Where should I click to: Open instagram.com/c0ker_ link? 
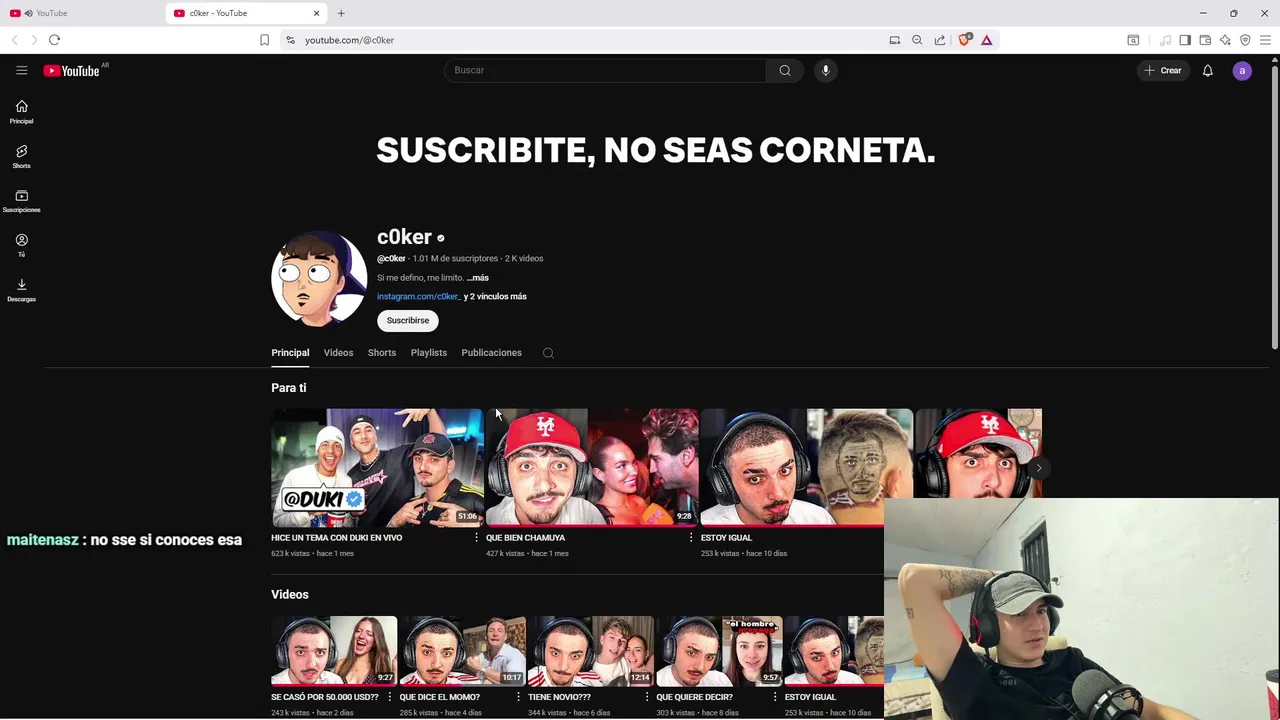418,296
